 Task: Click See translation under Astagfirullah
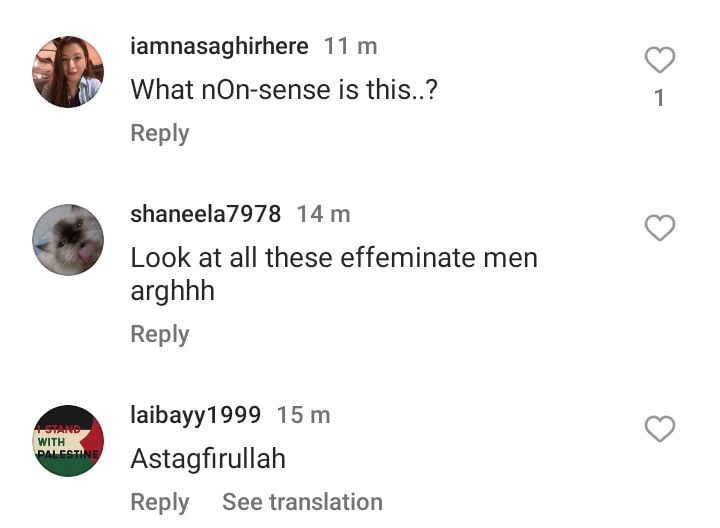click(302, 502)
